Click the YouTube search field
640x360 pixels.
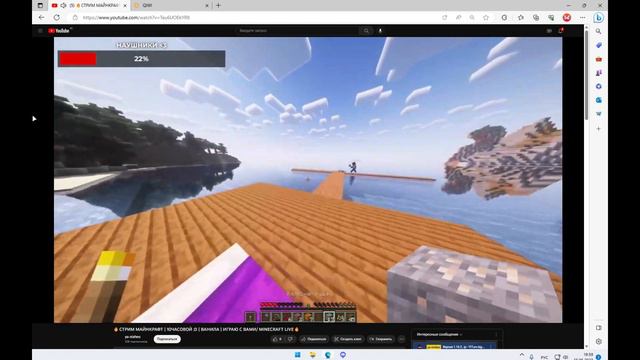[296, 31]
